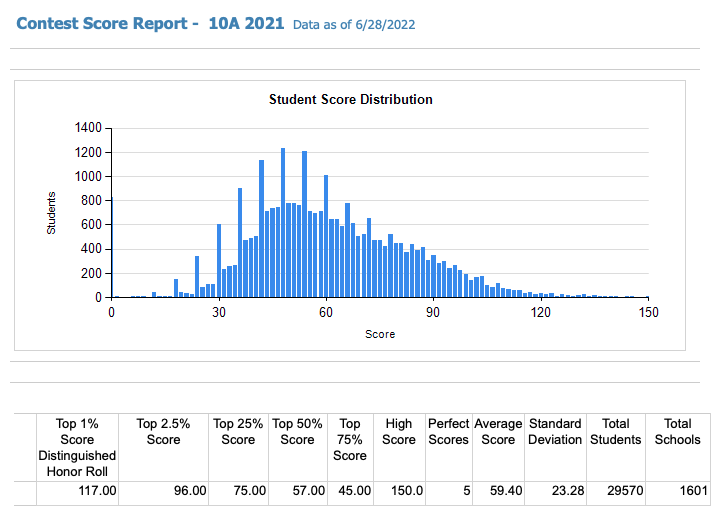724x516 pixels.
Task: Select the 57.00 value cell
Action: click(297, 493)
